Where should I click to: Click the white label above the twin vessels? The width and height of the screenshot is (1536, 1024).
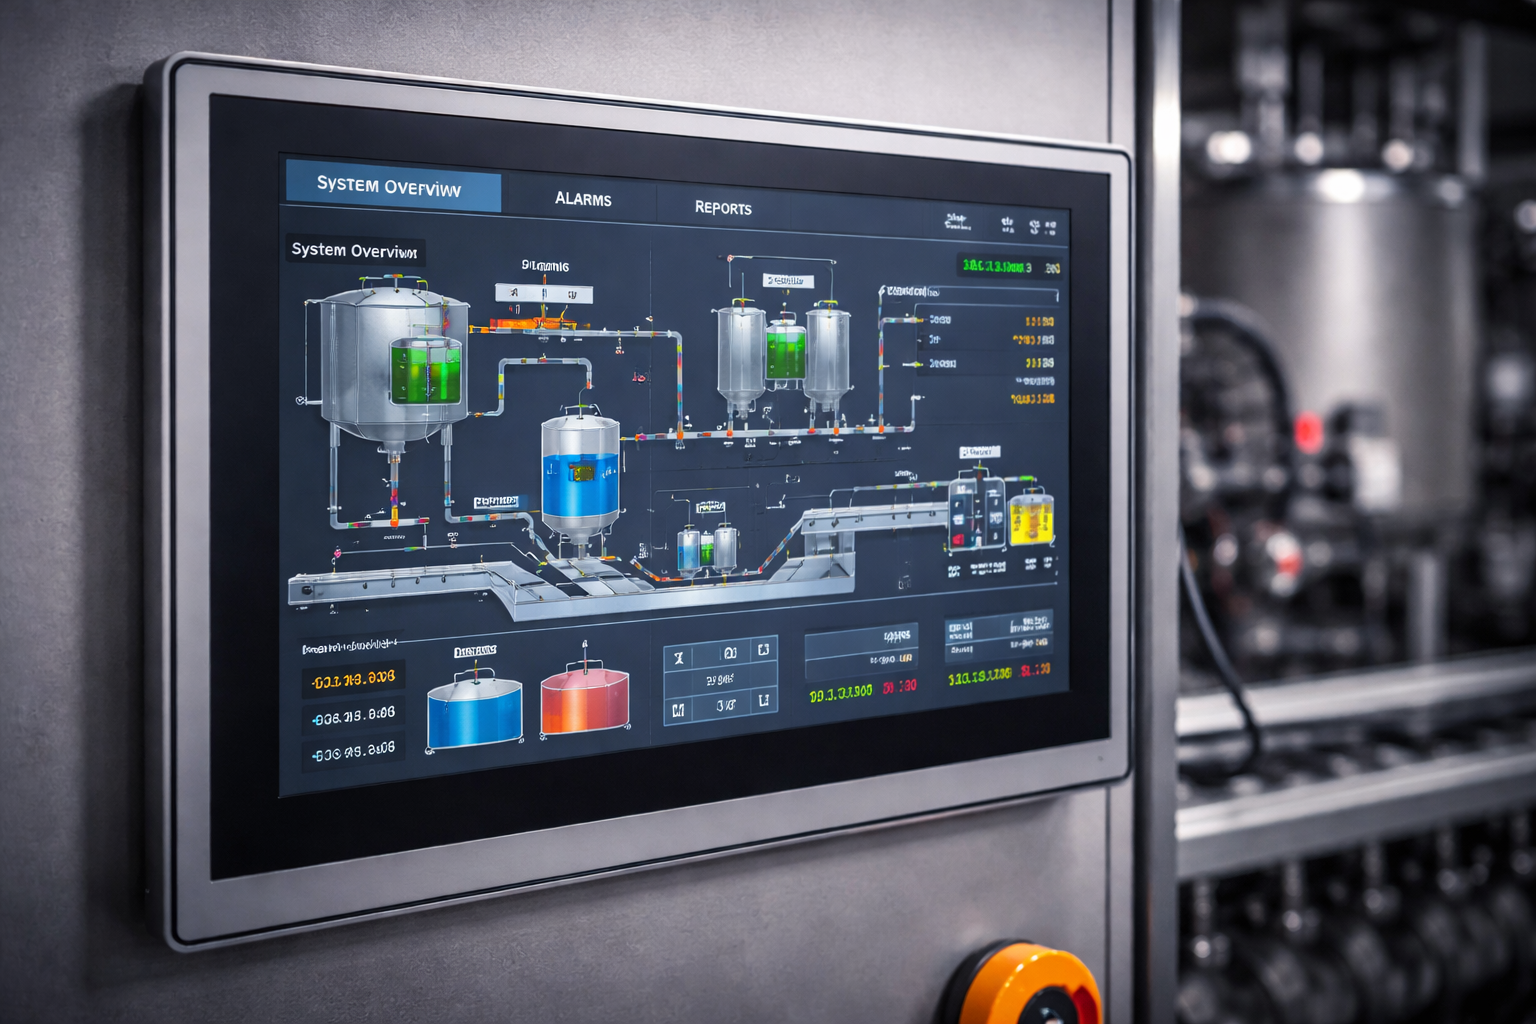(x=787, y=281)
